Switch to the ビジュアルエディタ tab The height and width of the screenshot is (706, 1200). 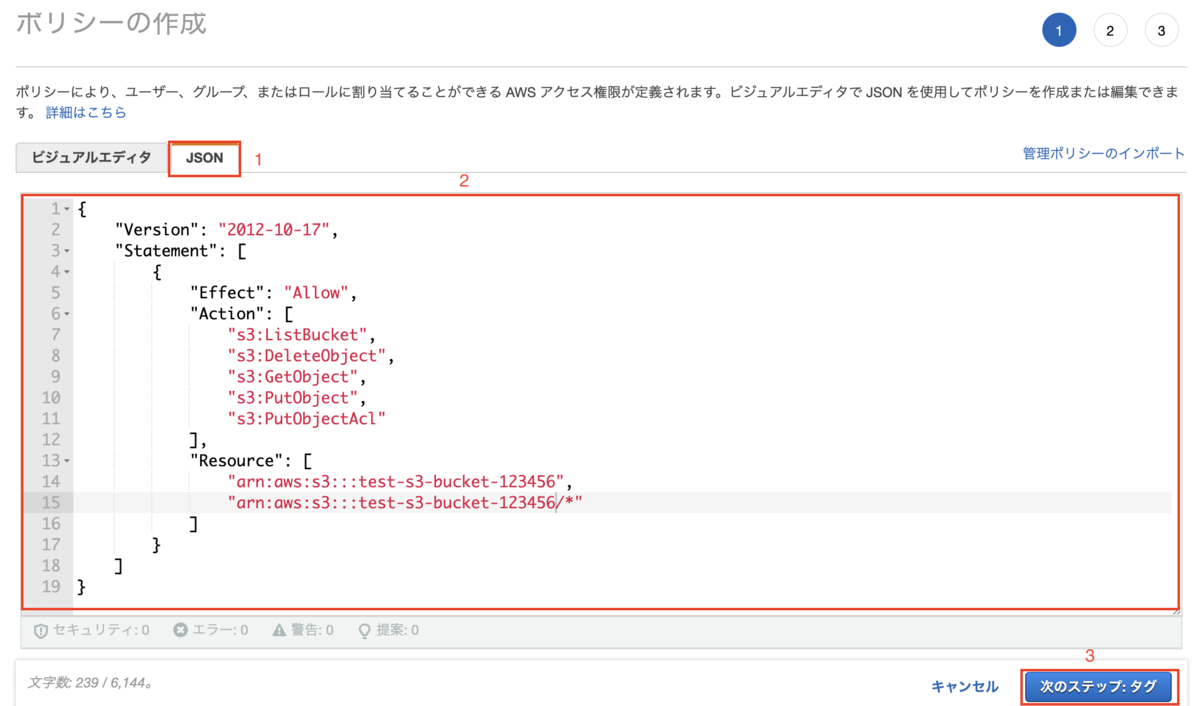pos(92,158)
